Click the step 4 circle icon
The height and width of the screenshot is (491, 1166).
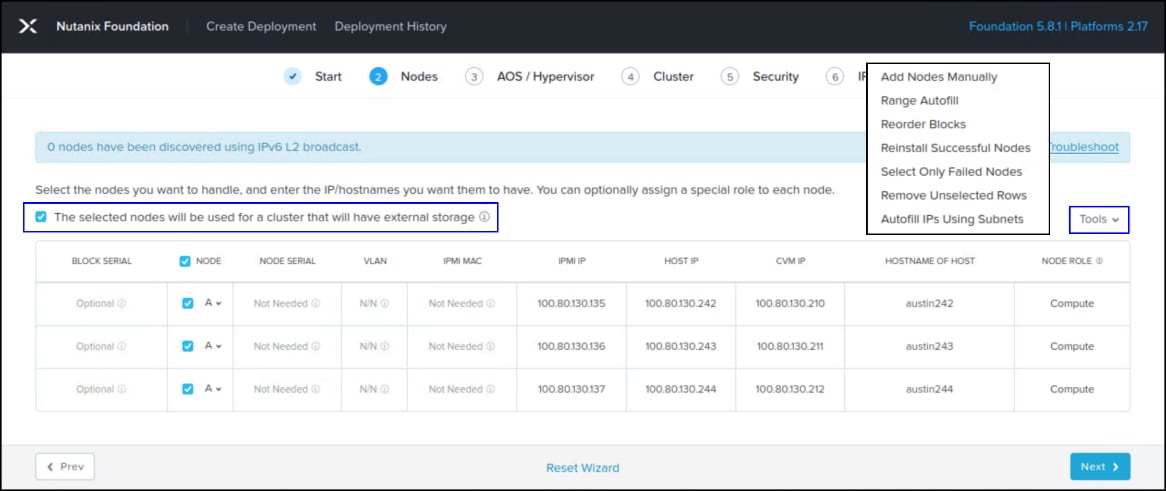(631, 77)
